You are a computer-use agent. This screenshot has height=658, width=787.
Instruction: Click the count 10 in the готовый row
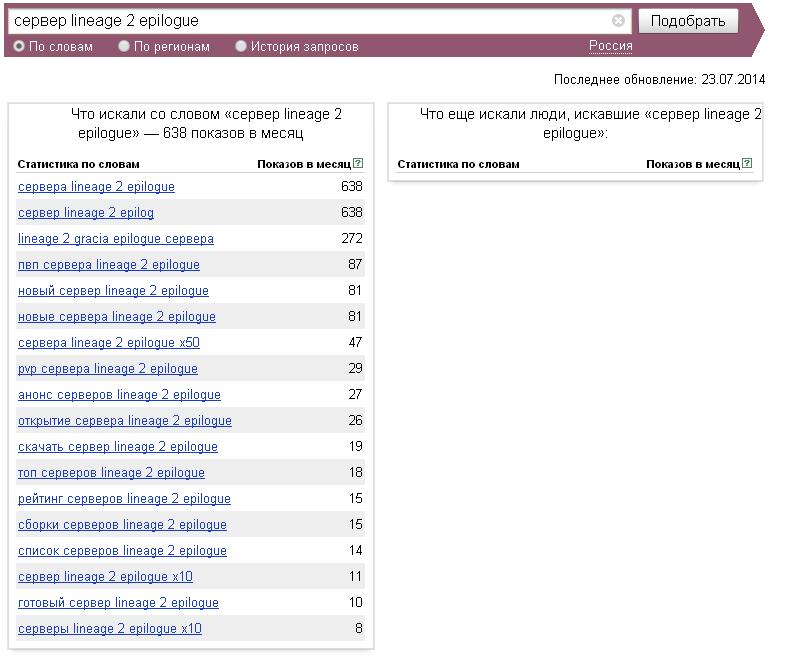click(x=356, y=603)
